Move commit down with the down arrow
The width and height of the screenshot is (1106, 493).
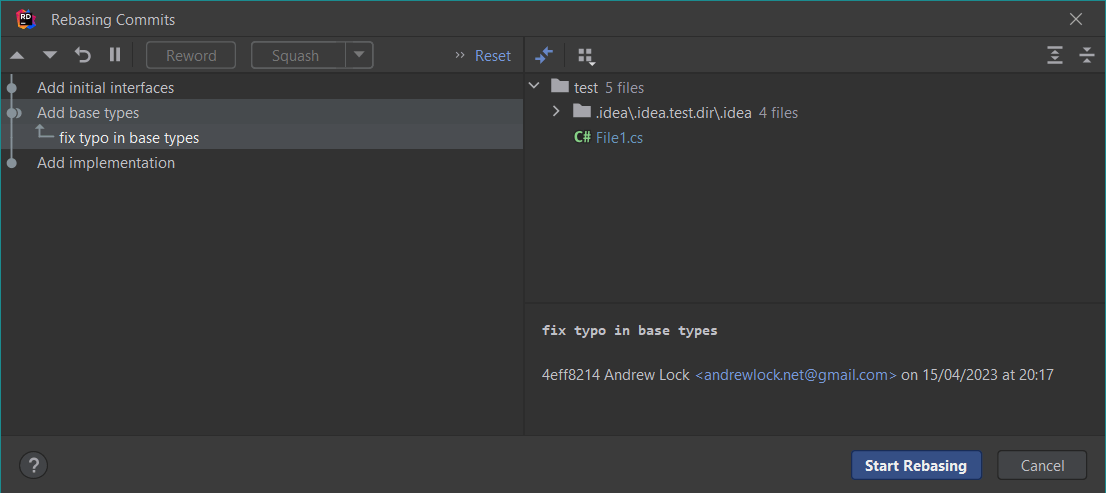click(49, 55)
